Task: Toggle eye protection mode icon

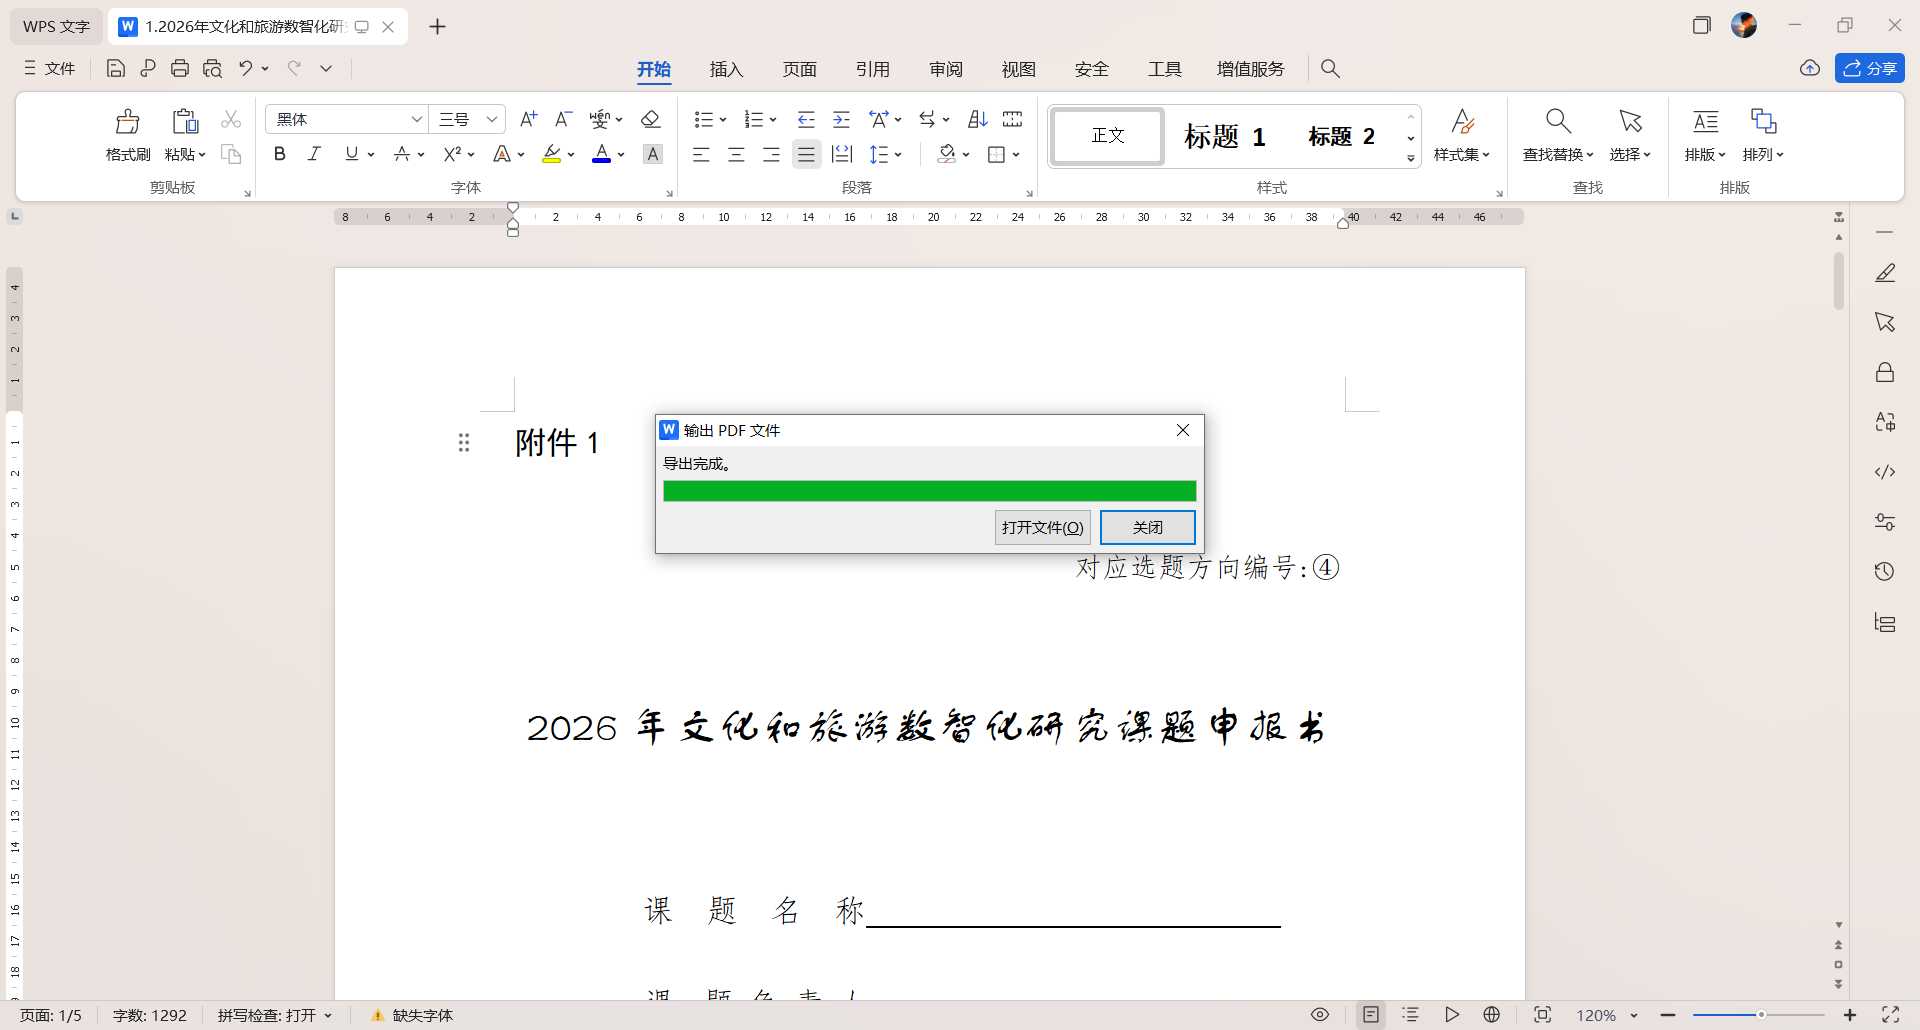Action: (x=1320, y=1015)
